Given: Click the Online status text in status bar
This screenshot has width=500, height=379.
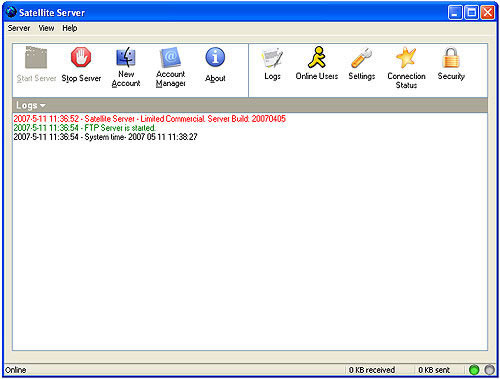Looking at the screenshot, I should [x=16, y=370].
